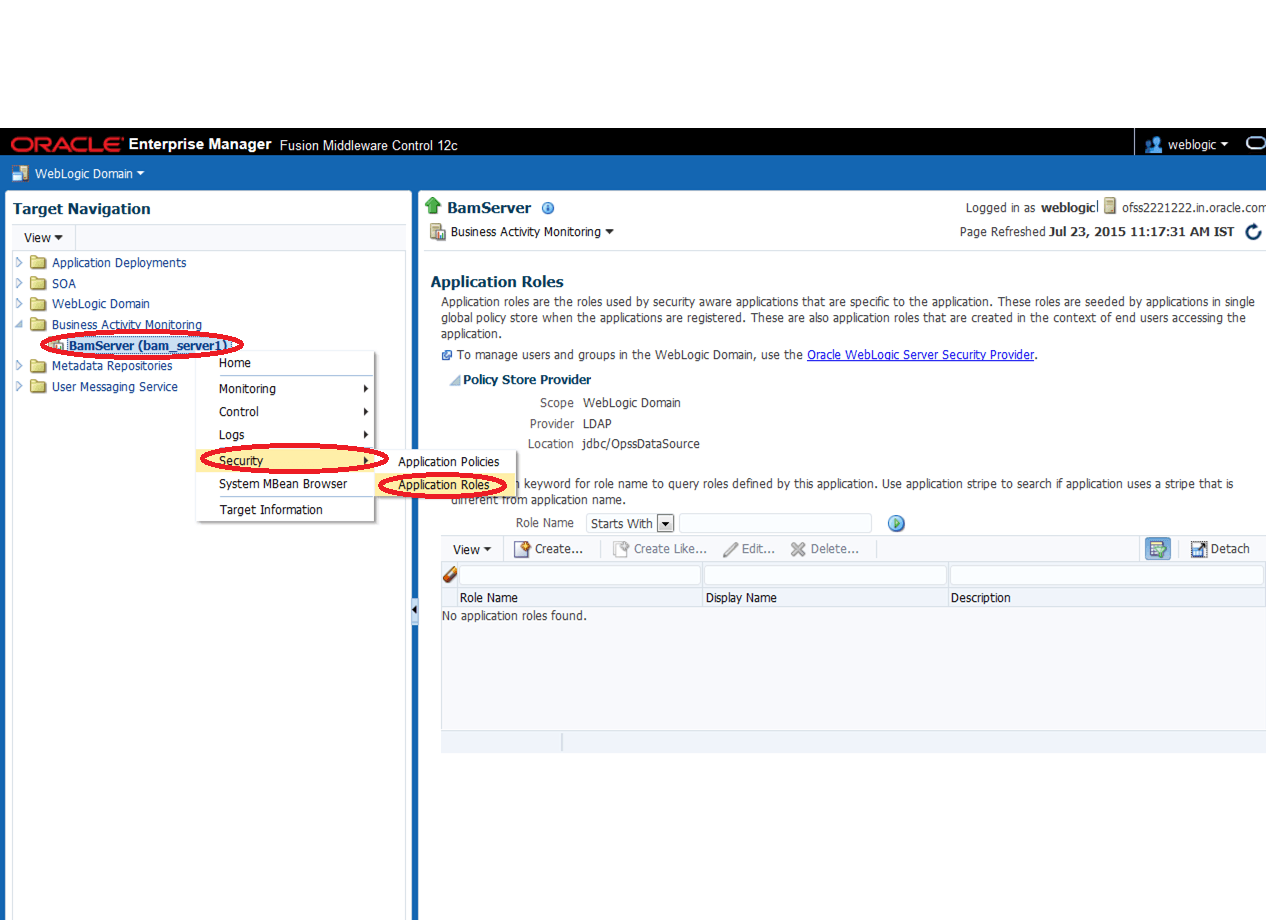Image resolution: width=1281 pixels, height=920 pixels.
Task: Expand User Messaging Service tree node
Action: (19, 387)
